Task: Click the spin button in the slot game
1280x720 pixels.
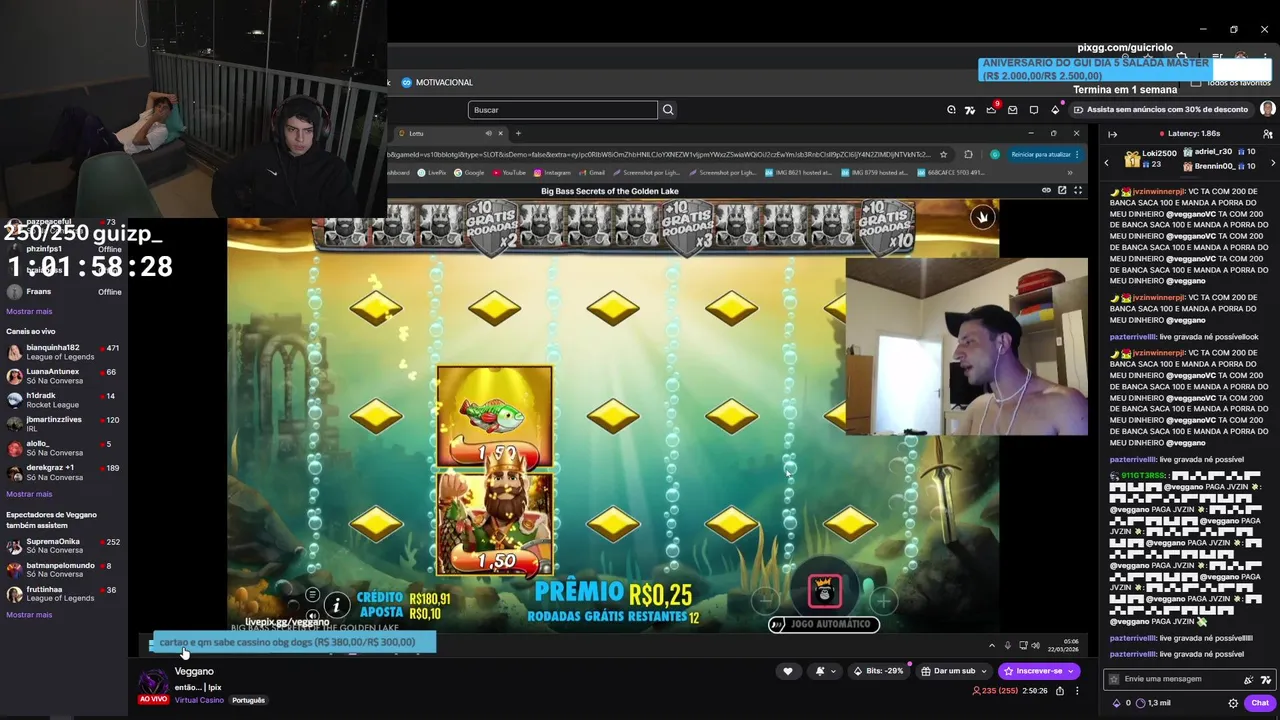Action: coord(825,591)
